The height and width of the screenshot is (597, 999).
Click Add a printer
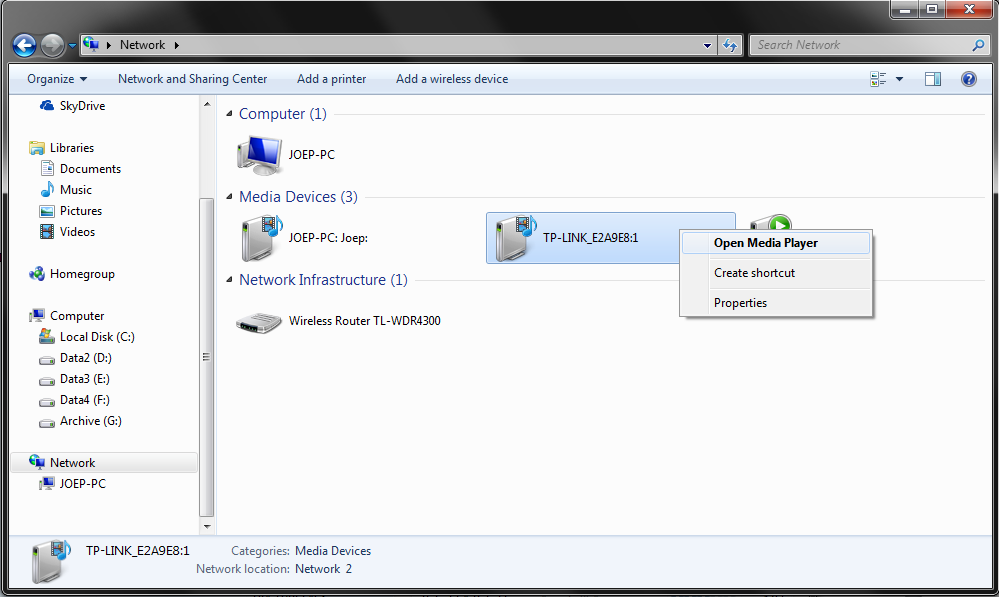click(x=331, y=79)
